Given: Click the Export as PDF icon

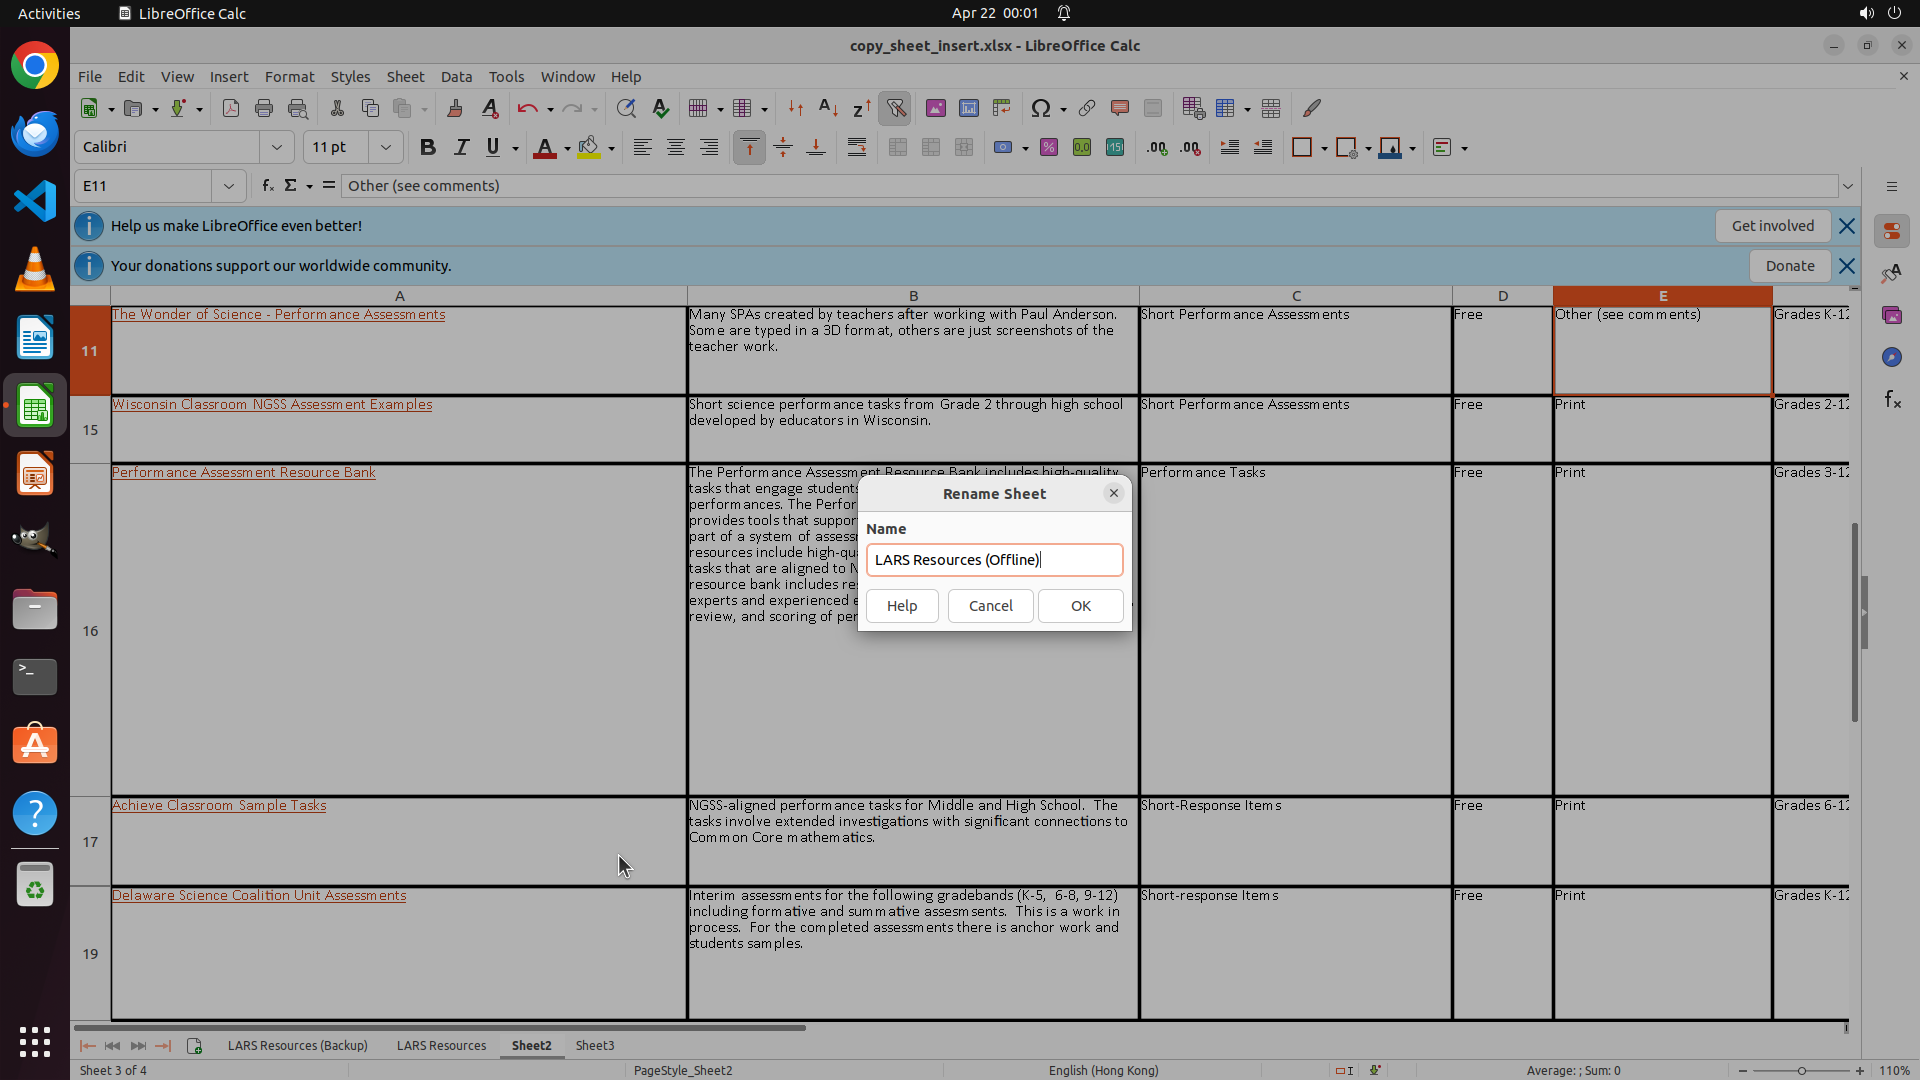Looking at the screenshot, I should [x=231, y=108].
